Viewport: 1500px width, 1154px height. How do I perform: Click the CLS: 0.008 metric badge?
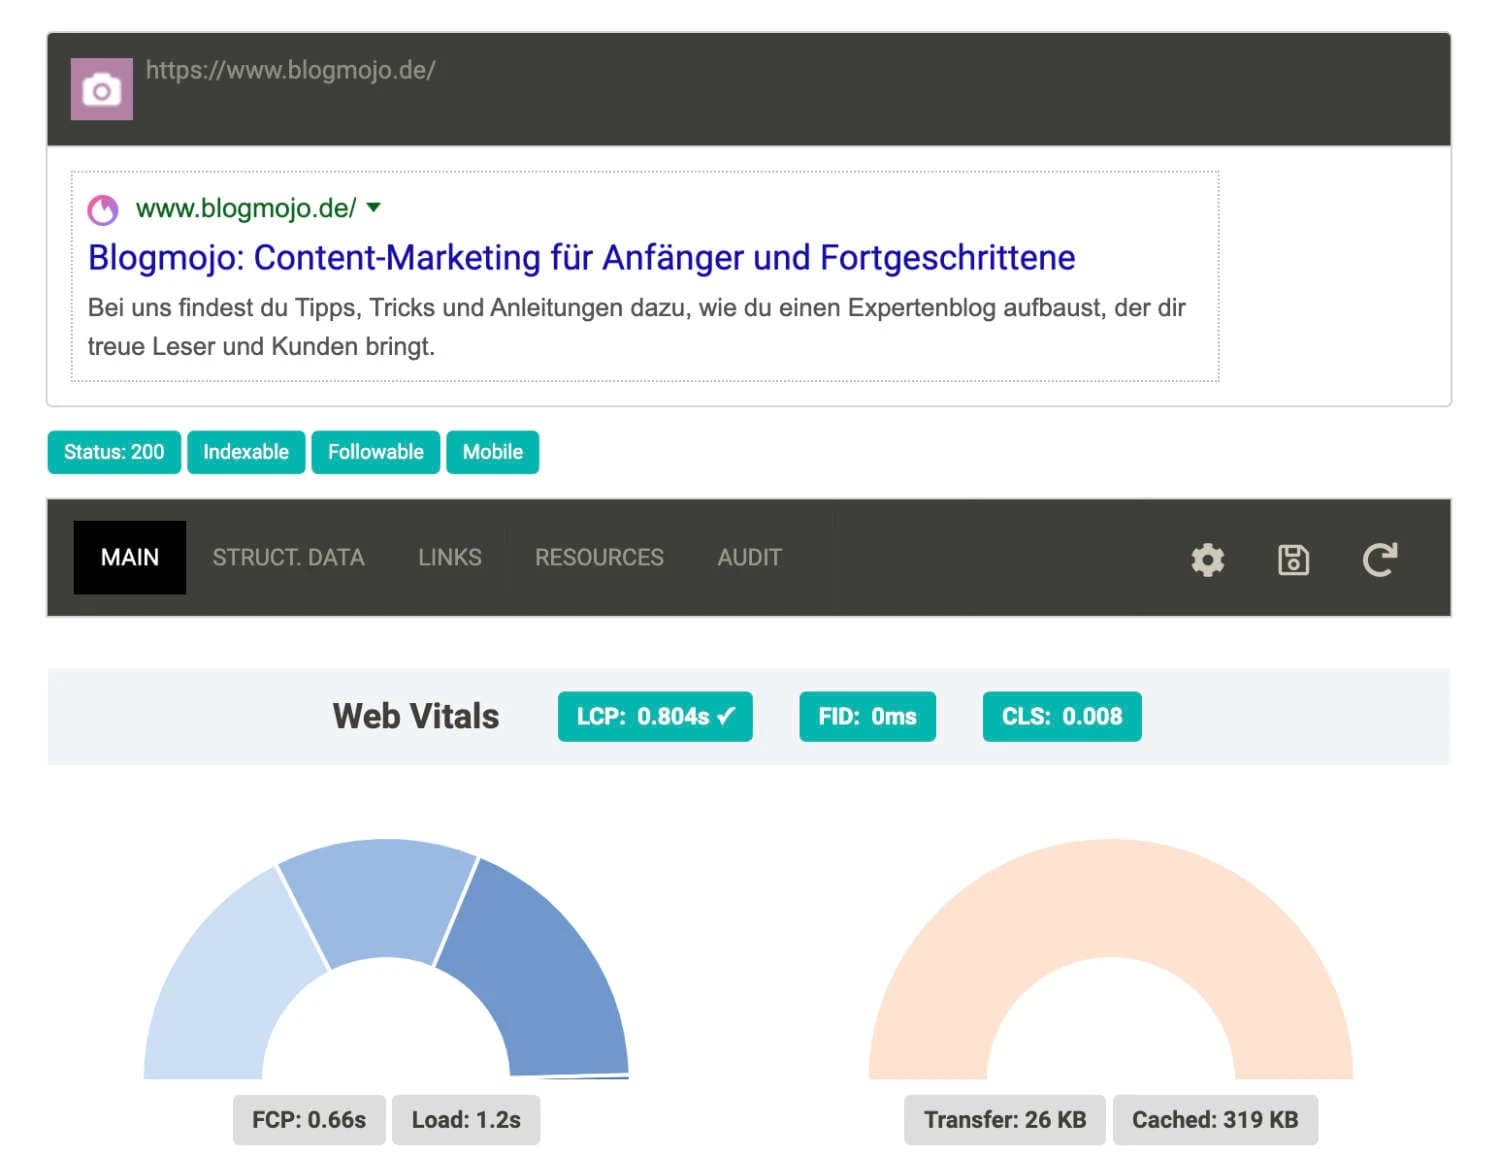pos(1061,717)
